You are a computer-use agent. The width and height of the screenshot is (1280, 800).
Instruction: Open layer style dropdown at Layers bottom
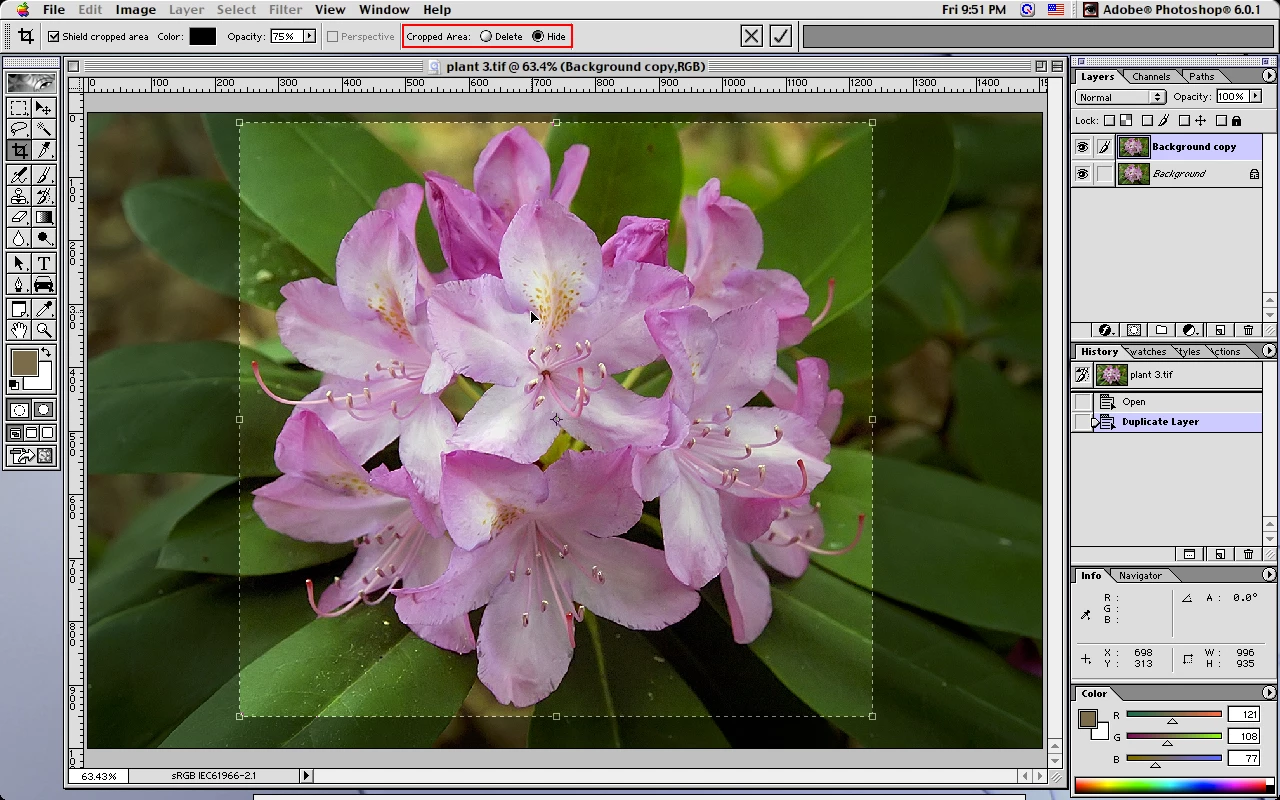[x=1106, y=330]
